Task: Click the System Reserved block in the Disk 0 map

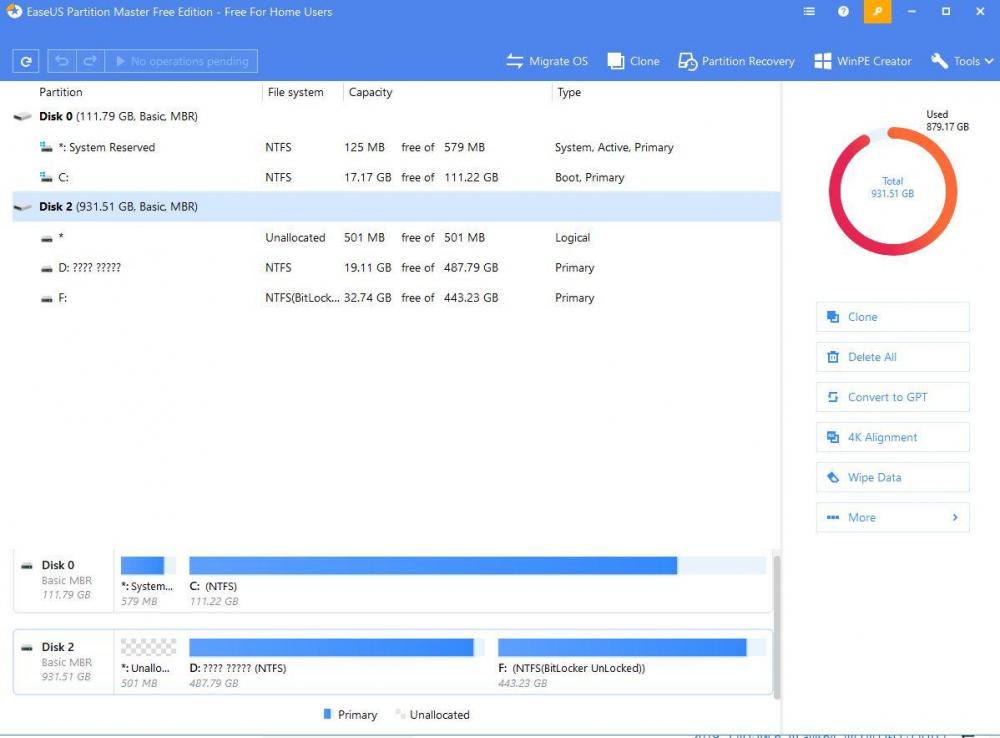Action: (148, 565)
